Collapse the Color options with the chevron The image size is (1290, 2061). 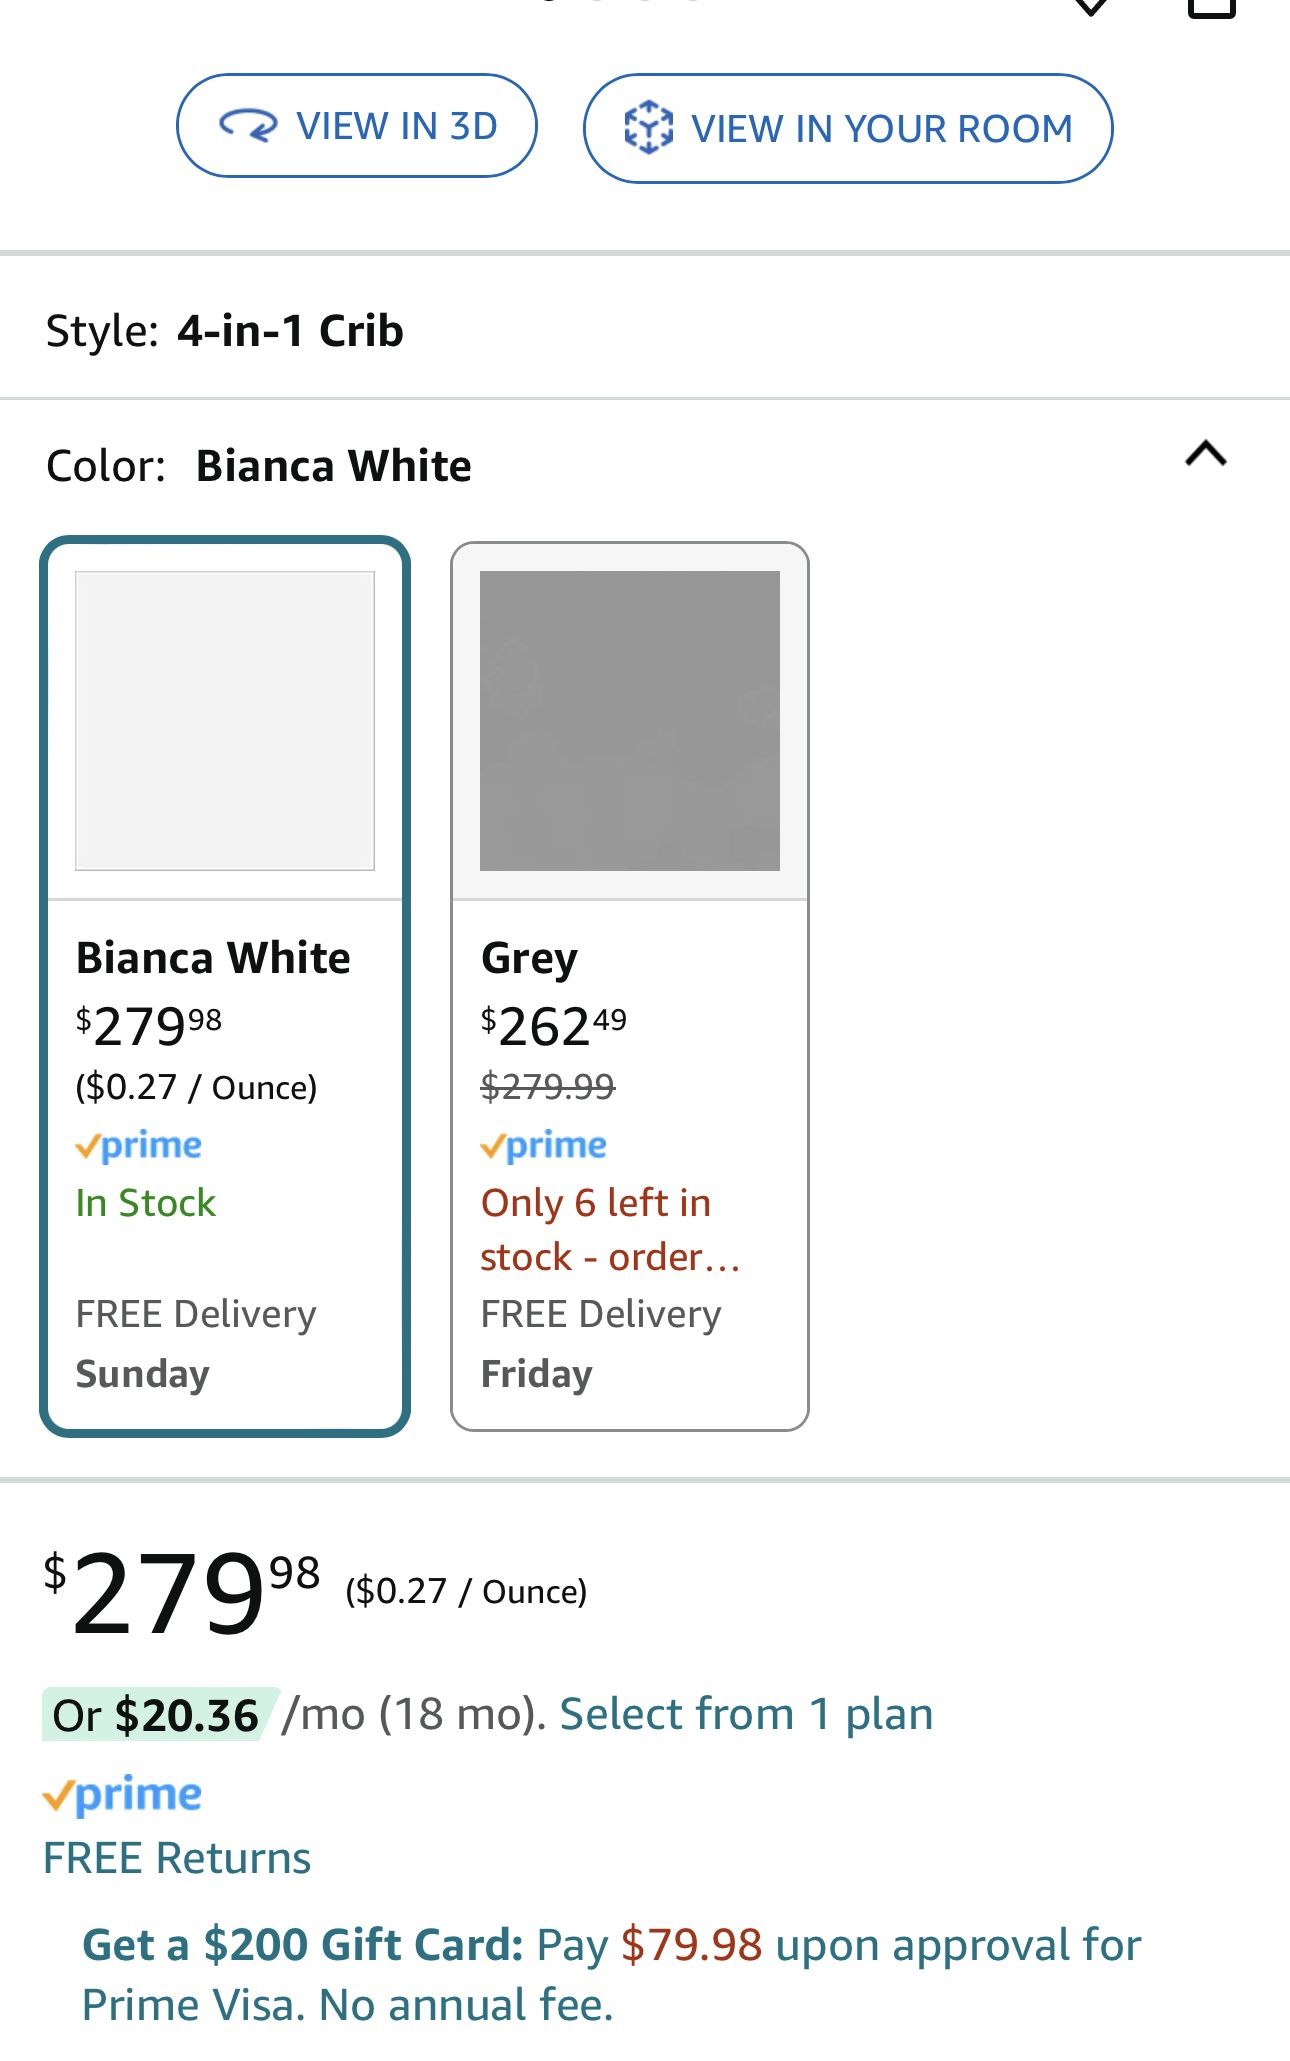(x=1205, y=455)
